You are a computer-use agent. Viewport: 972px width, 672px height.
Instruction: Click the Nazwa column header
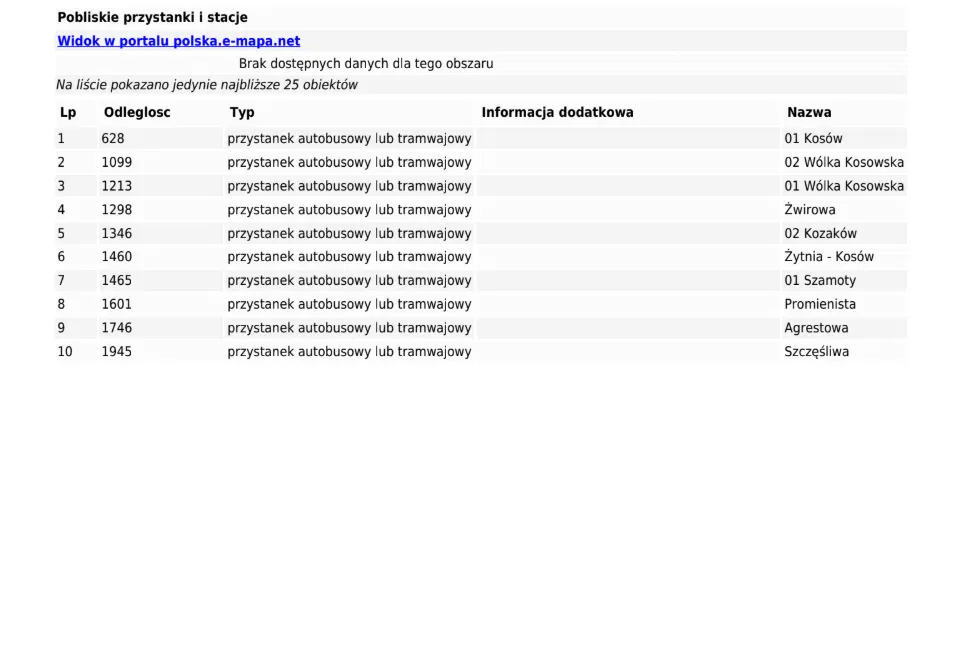point(809,112)
